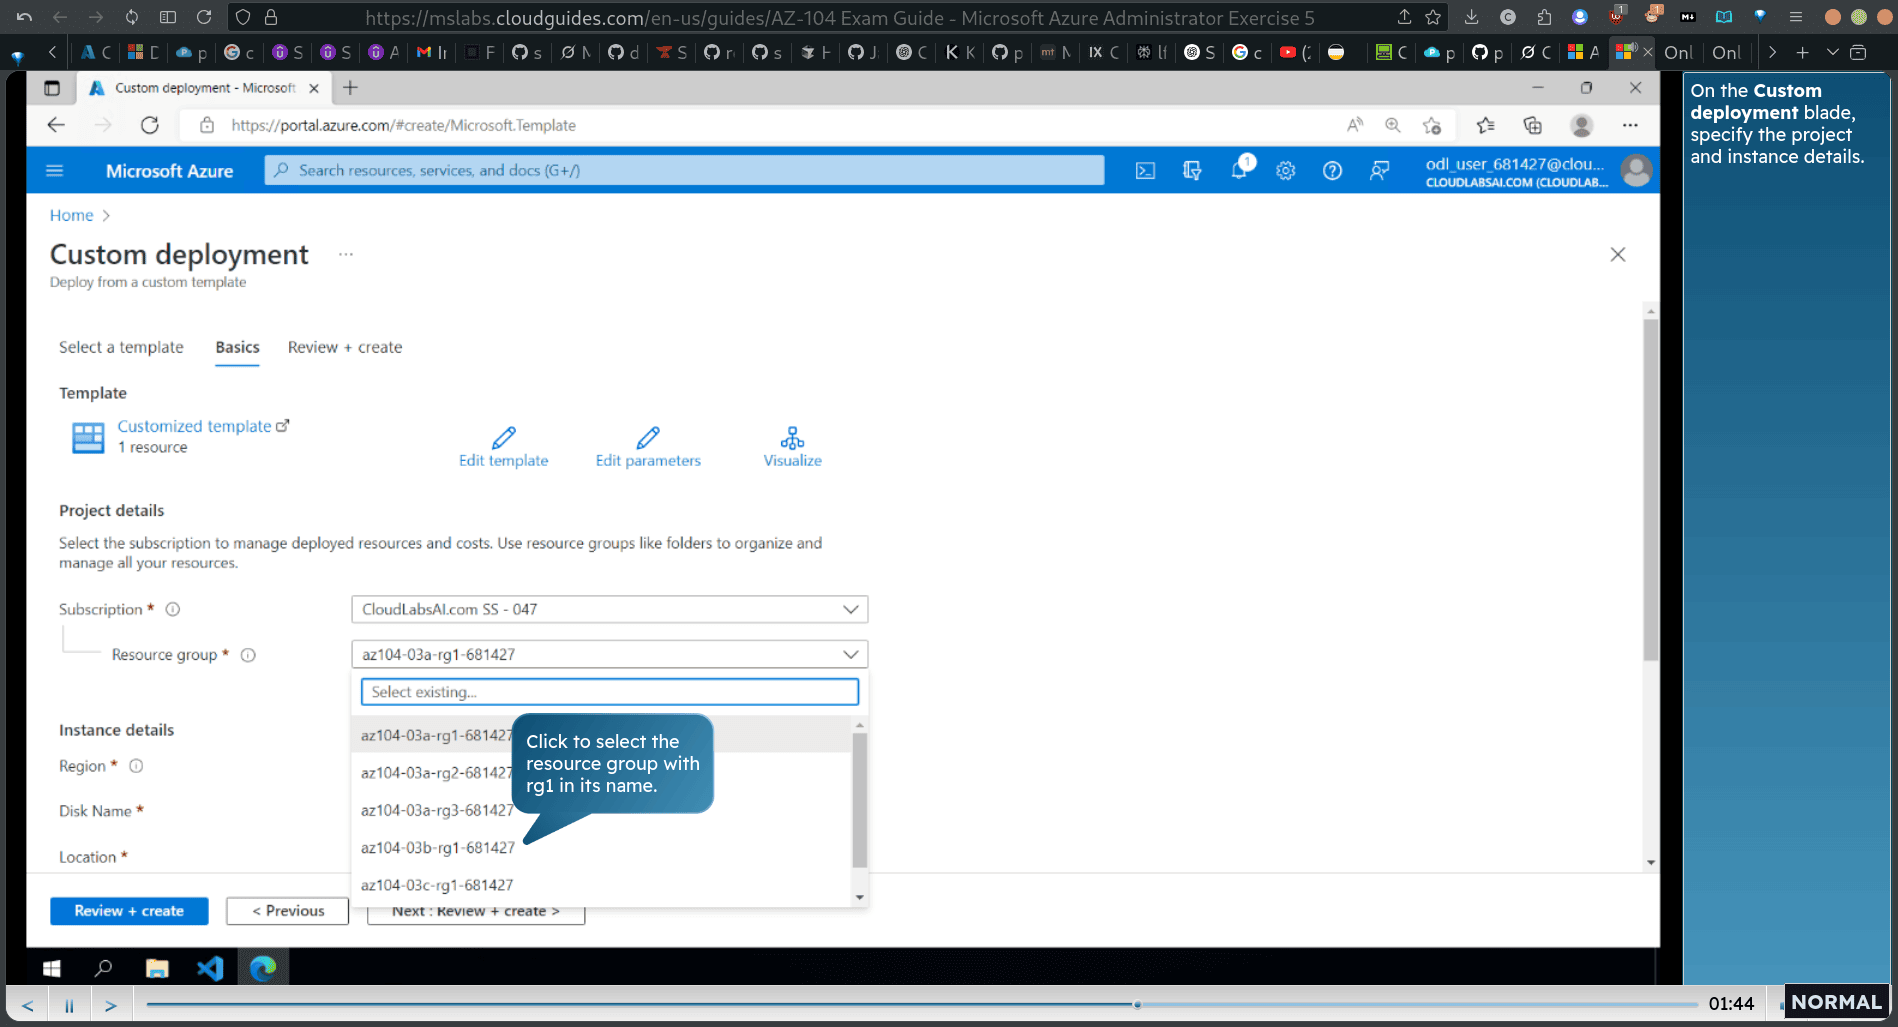1898x1027 pixels.
Task: Open Edge profile icon
Action: click(1581, 125)
